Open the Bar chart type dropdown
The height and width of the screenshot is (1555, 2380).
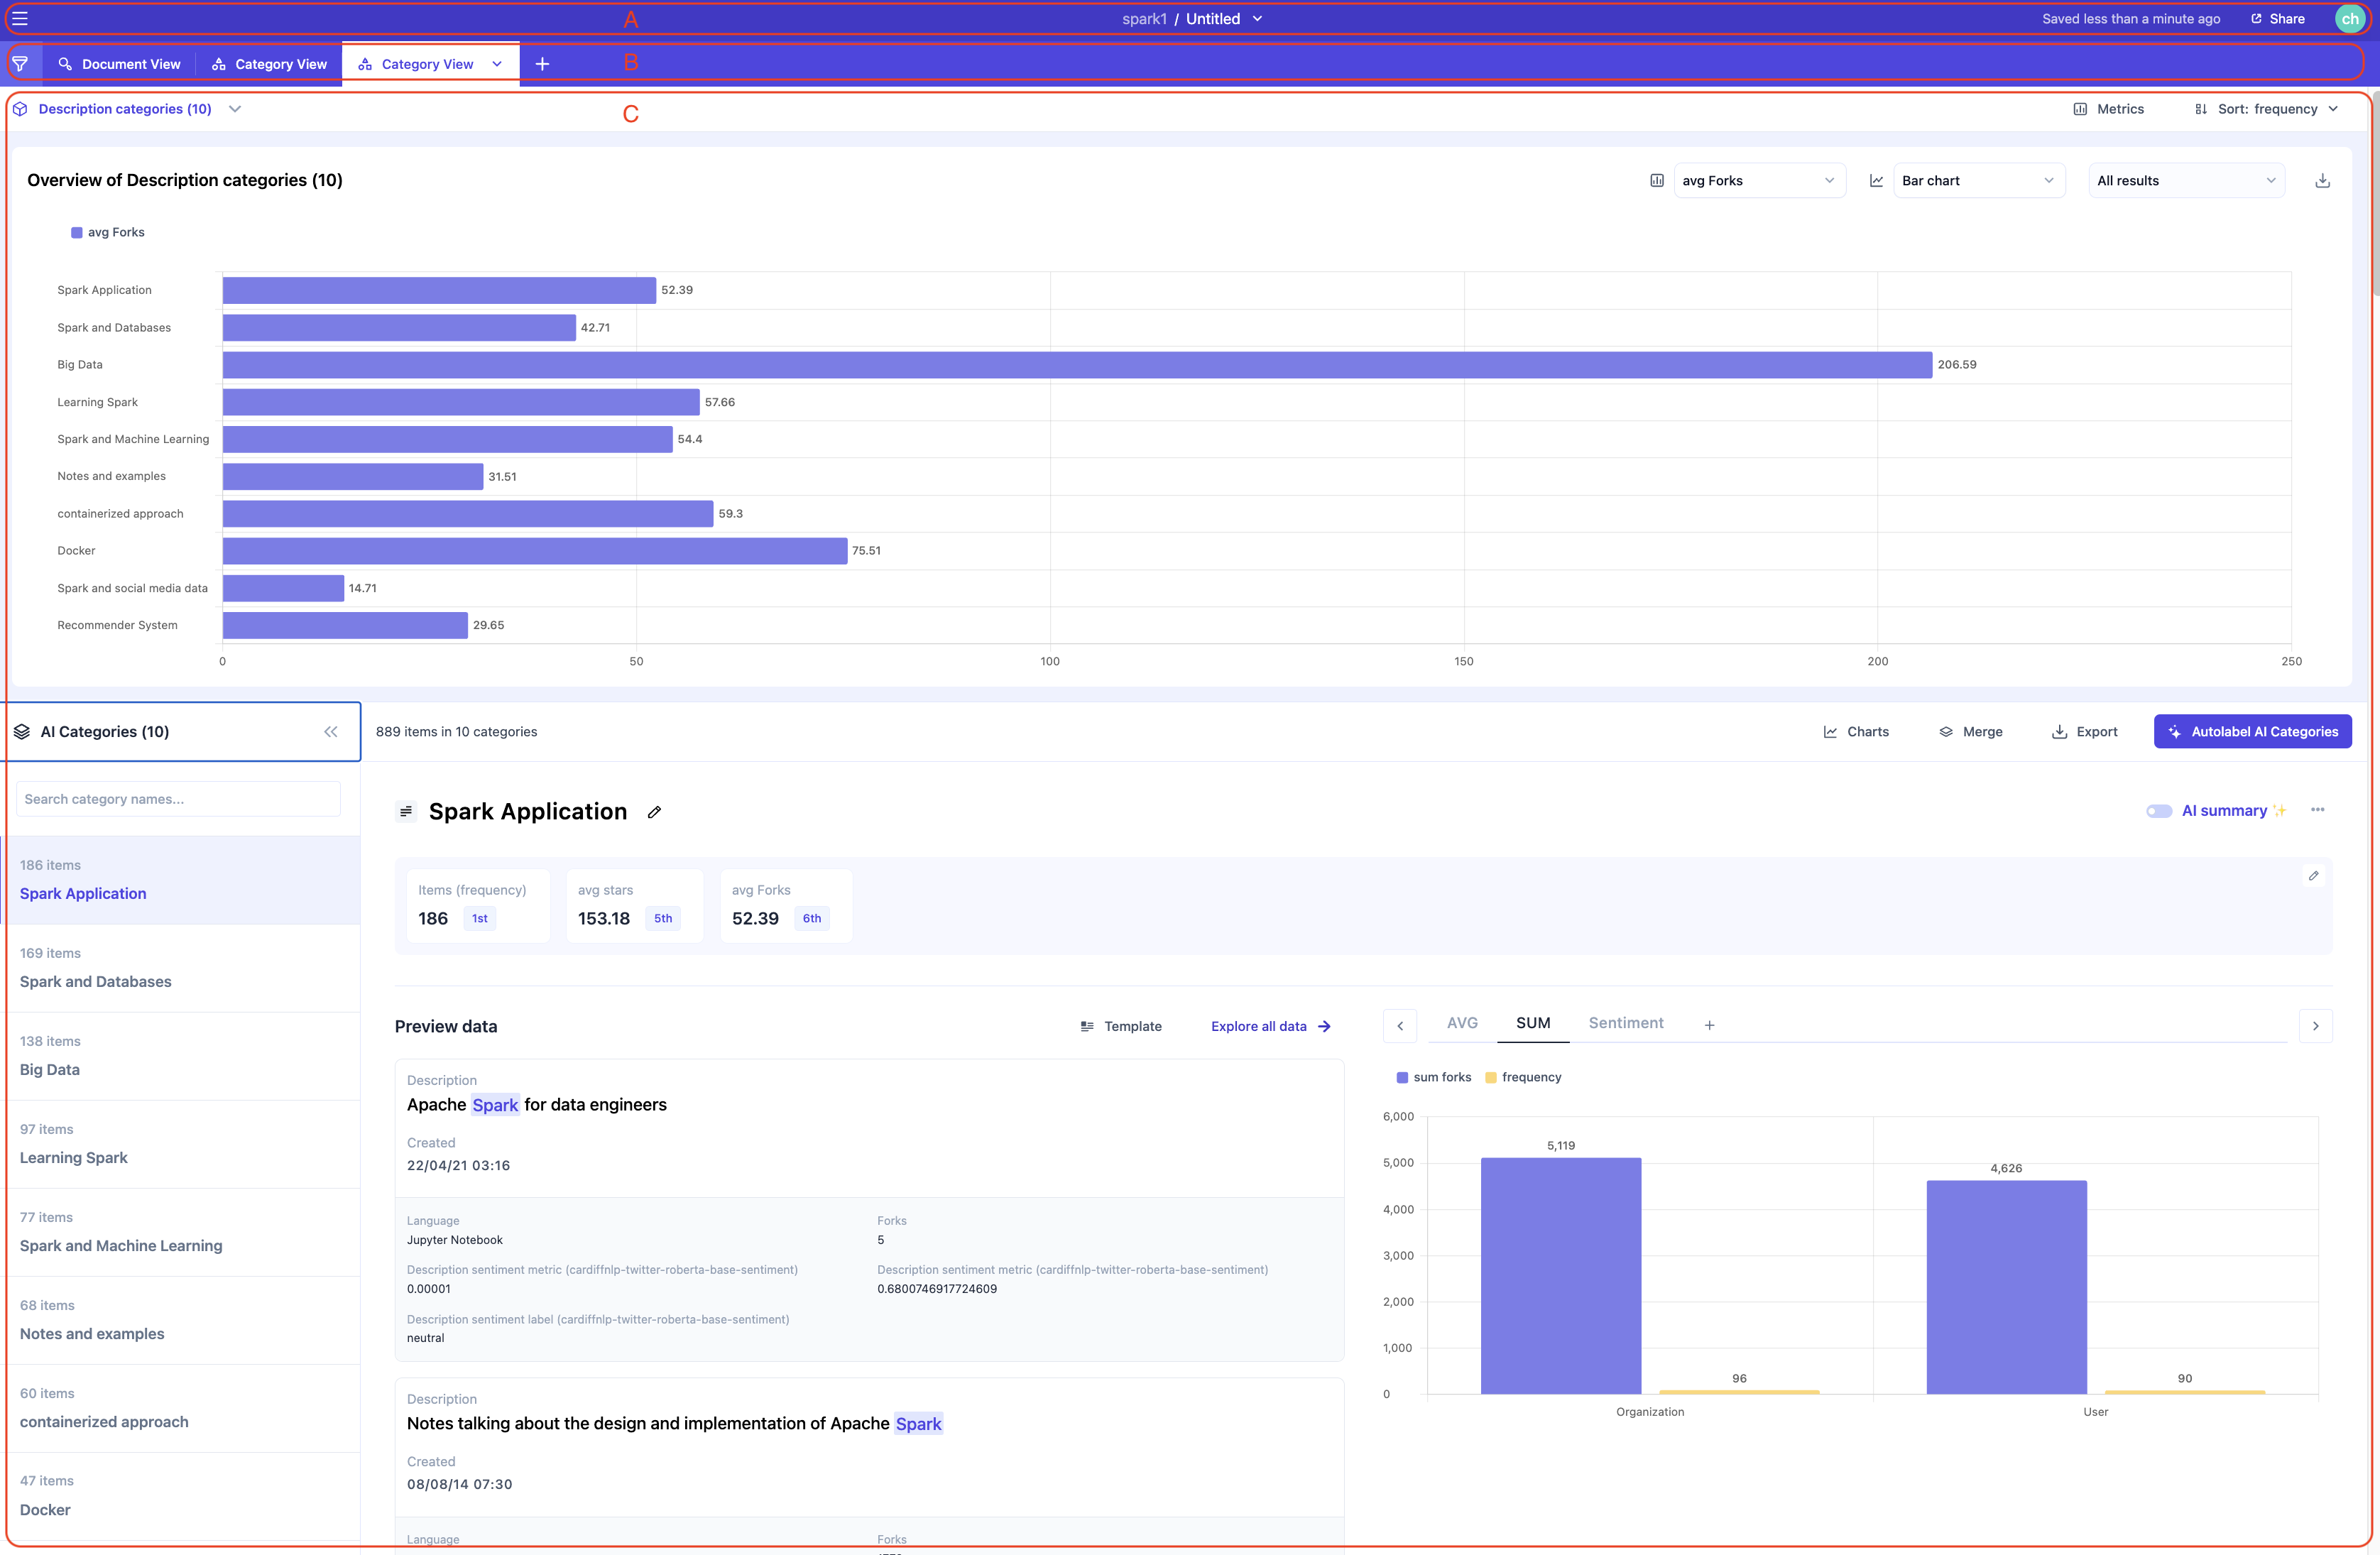1977,181
